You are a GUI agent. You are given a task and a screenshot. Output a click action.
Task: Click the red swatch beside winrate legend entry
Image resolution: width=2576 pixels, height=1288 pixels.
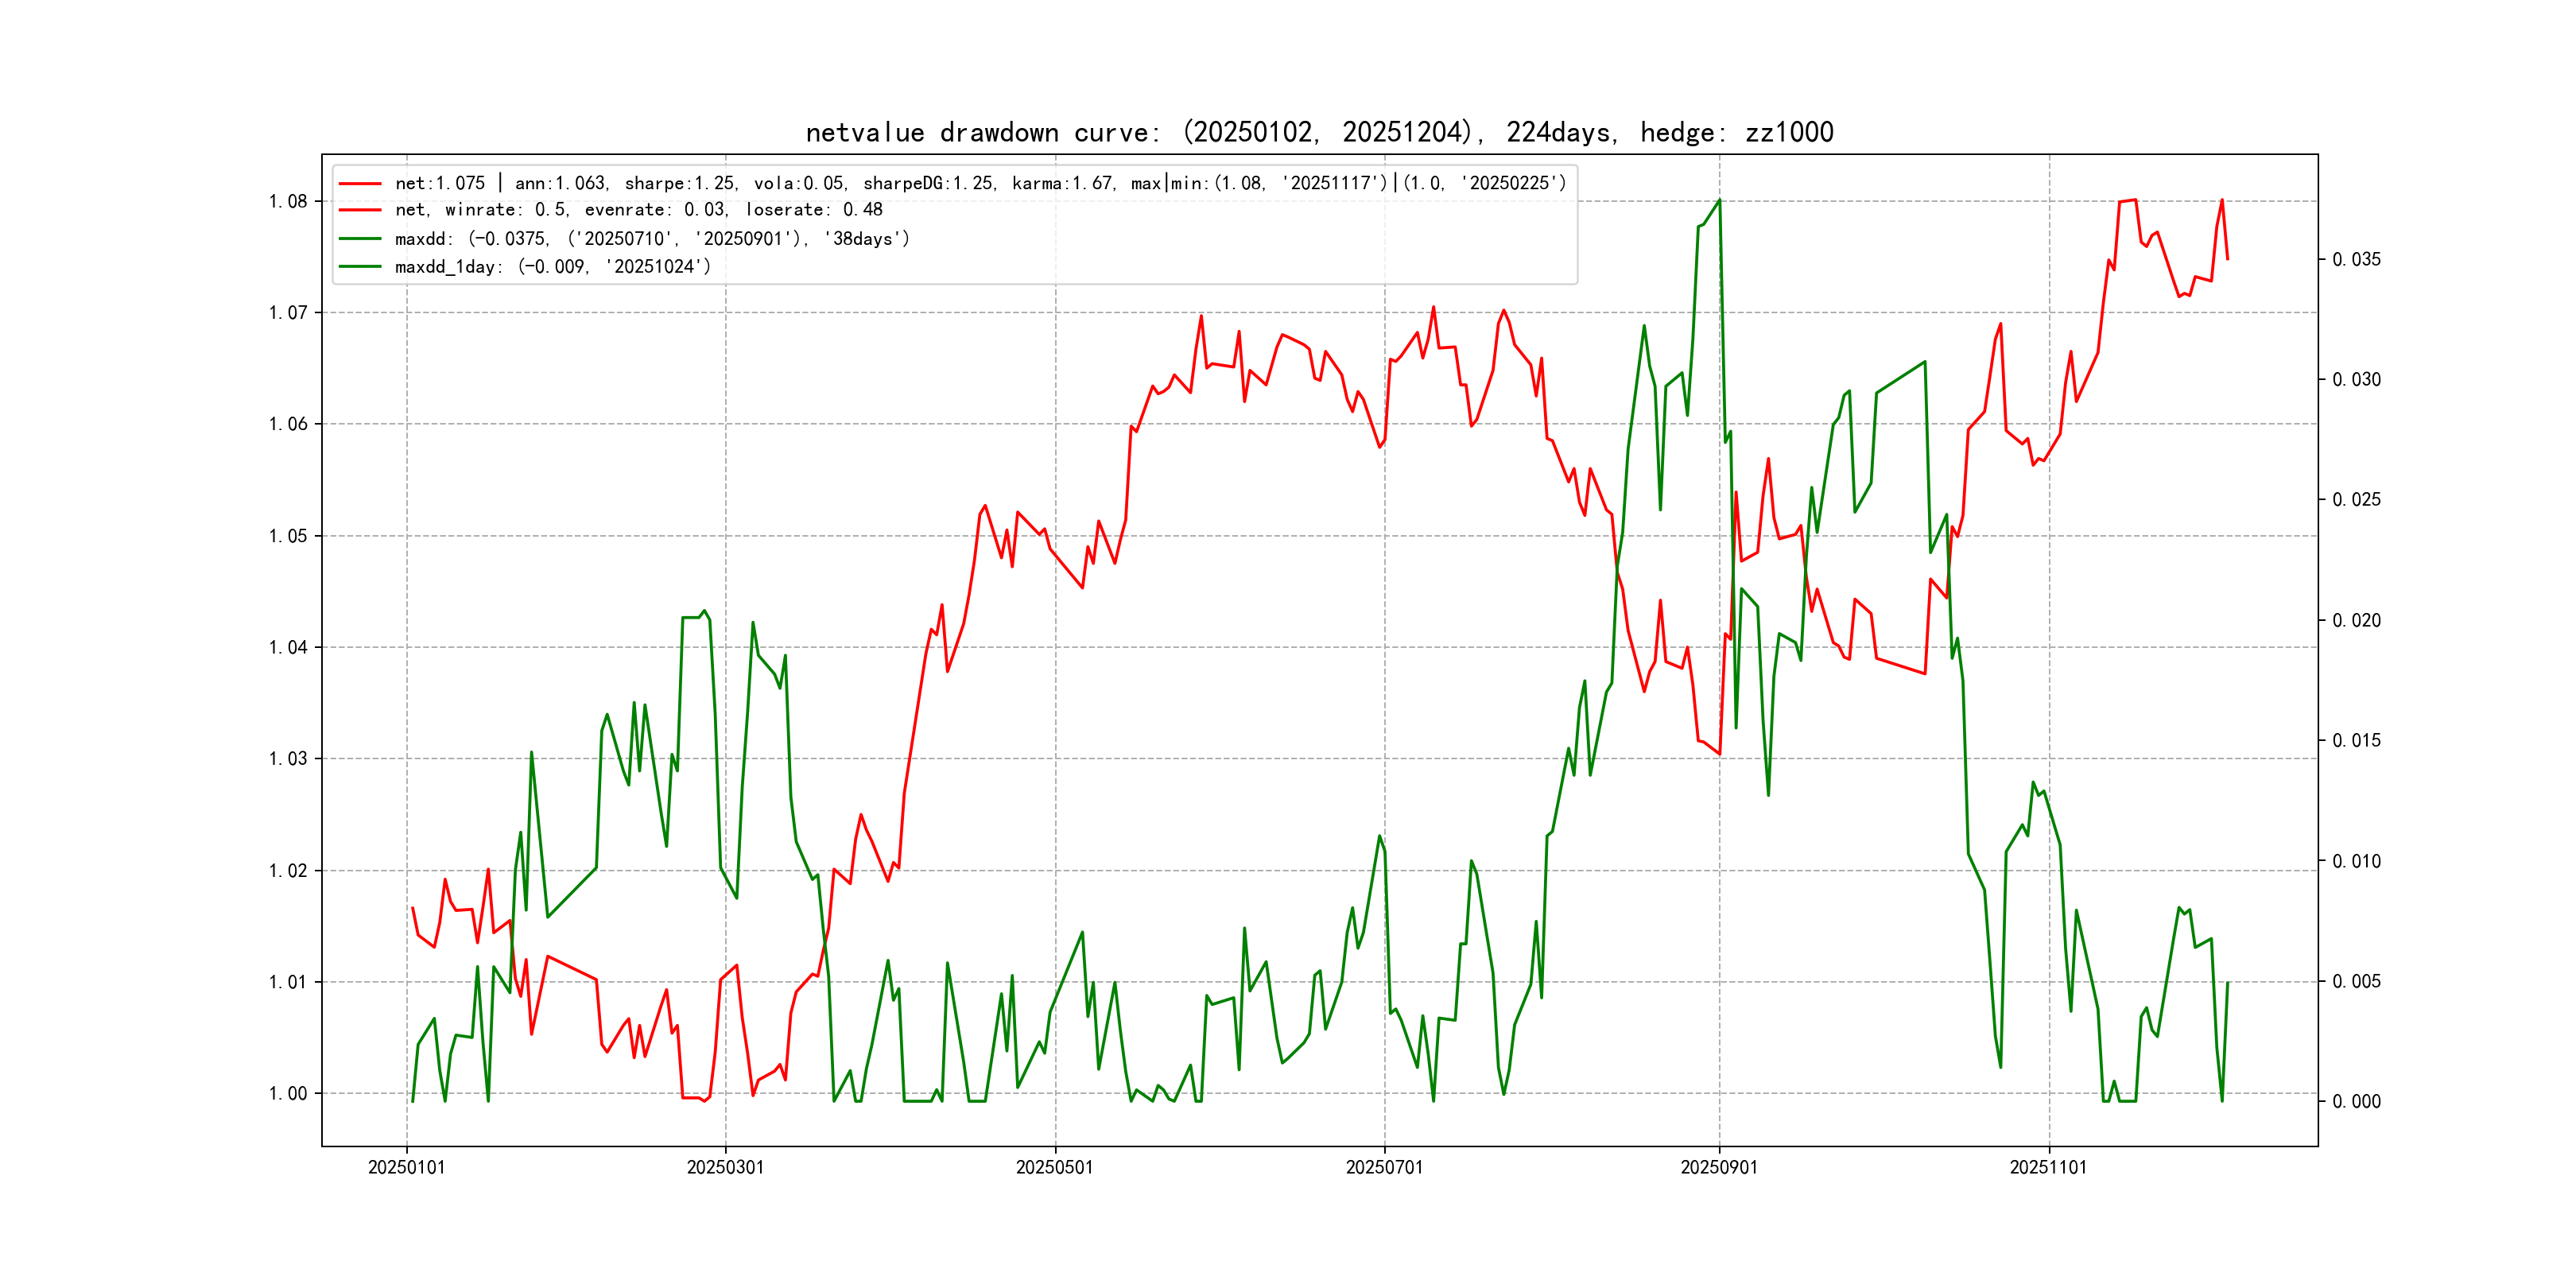360,210
